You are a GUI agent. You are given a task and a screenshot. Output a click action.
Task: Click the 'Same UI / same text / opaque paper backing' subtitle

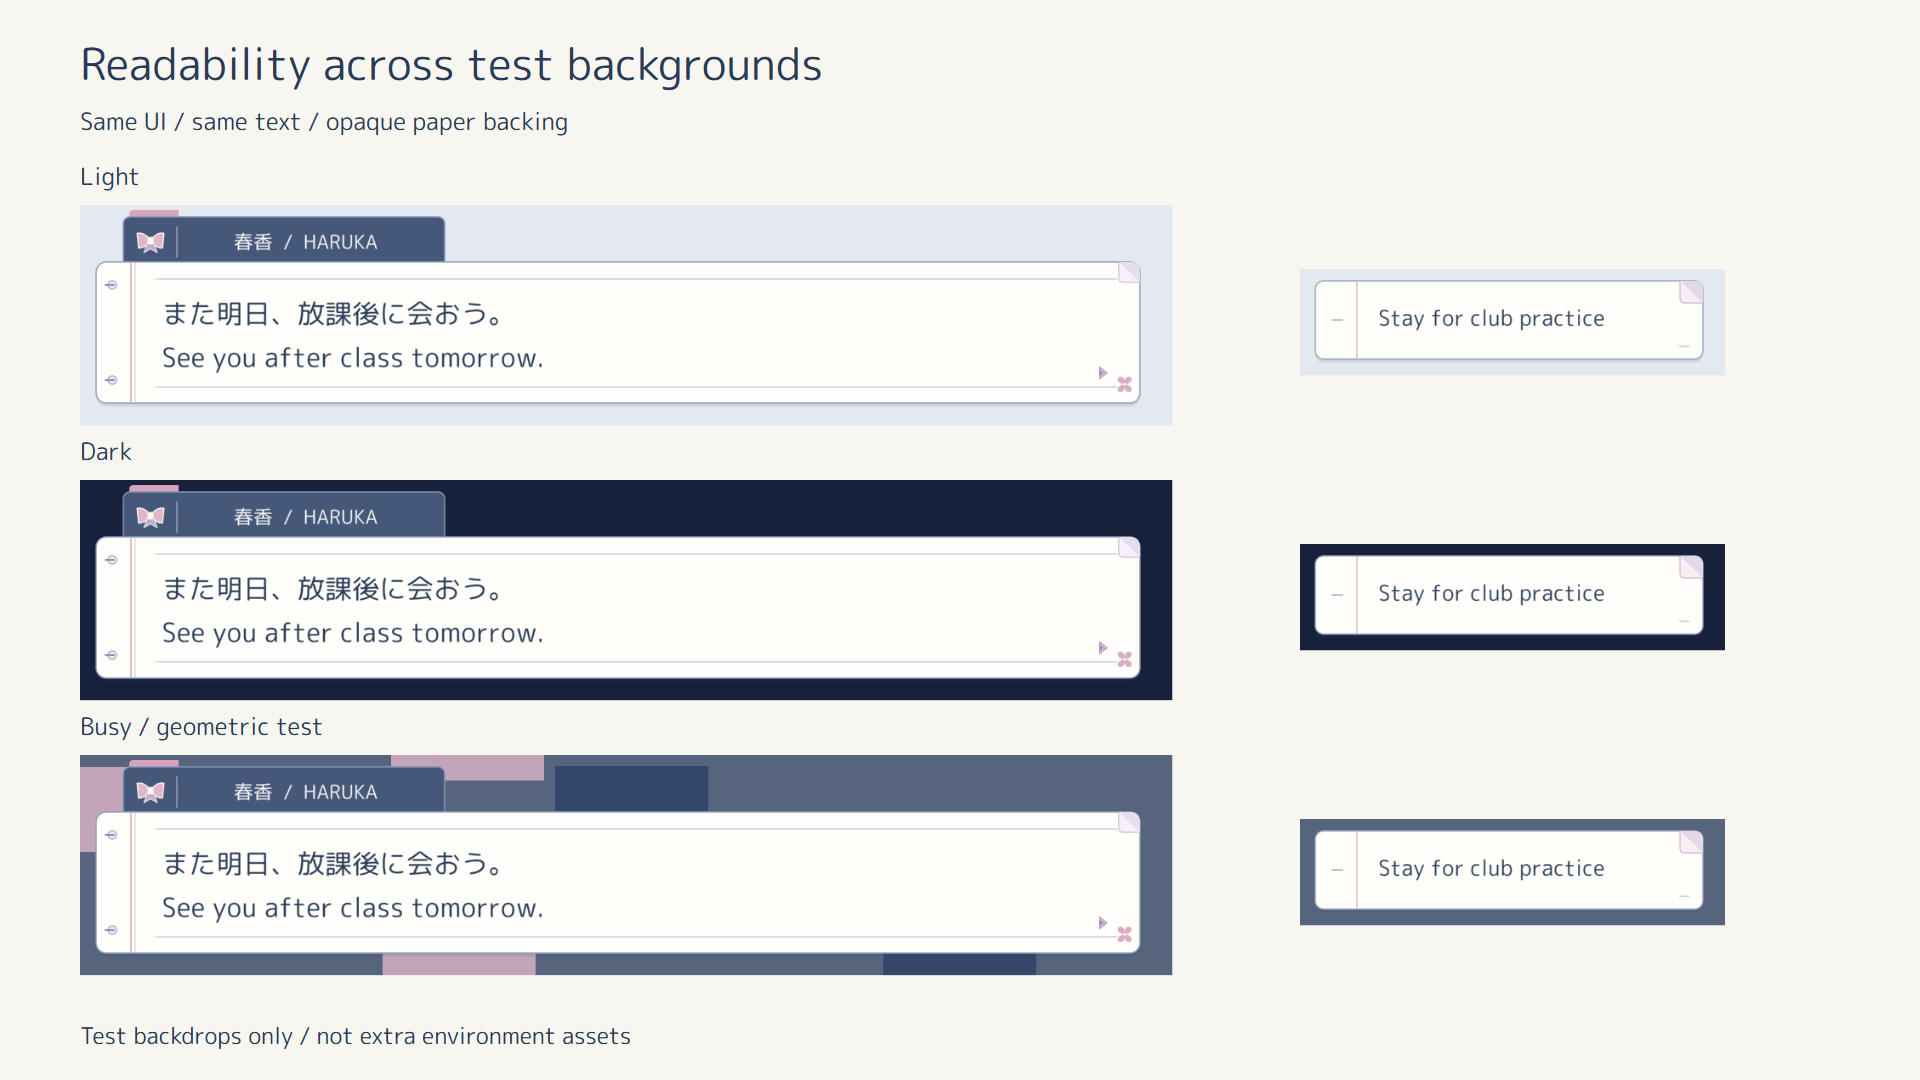click(x=324, y=123)
